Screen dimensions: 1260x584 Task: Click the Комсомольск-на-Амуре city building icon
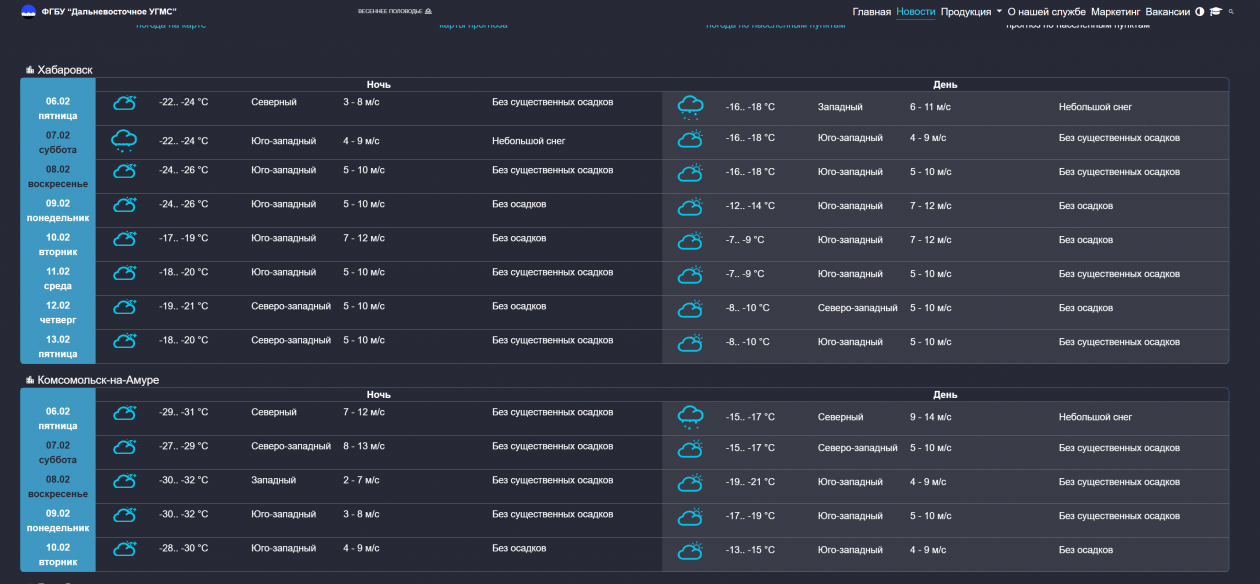tap(29, 380)
